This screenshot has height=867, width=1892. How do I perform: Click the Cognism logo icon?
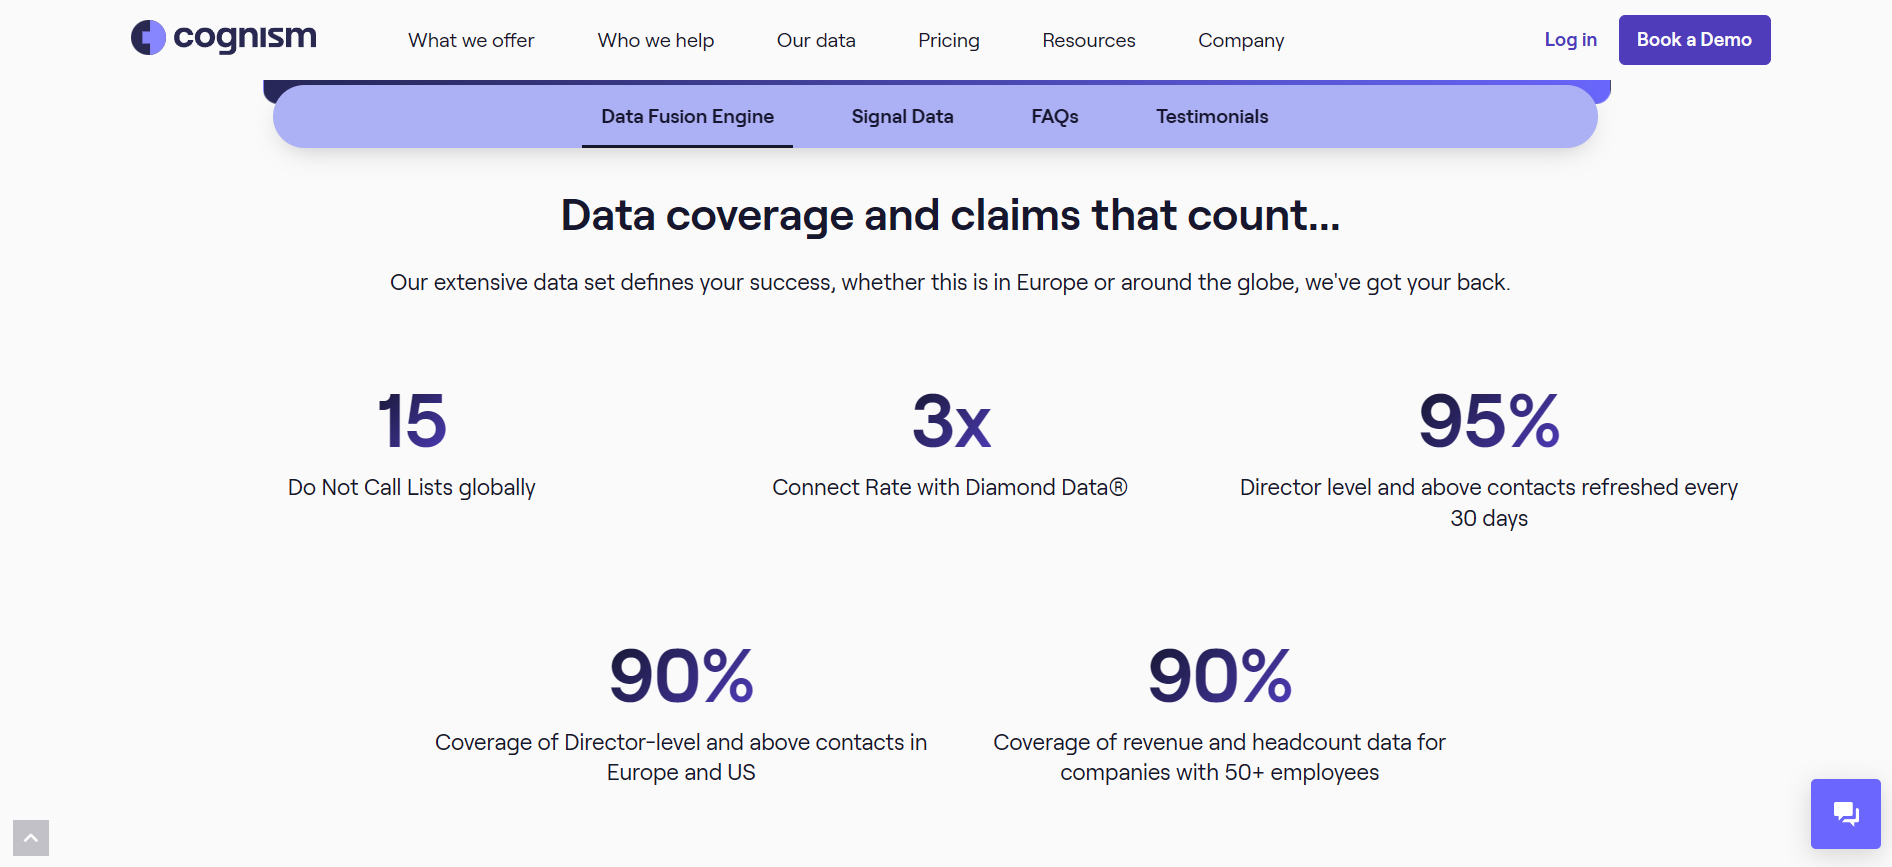pos(148,38)
